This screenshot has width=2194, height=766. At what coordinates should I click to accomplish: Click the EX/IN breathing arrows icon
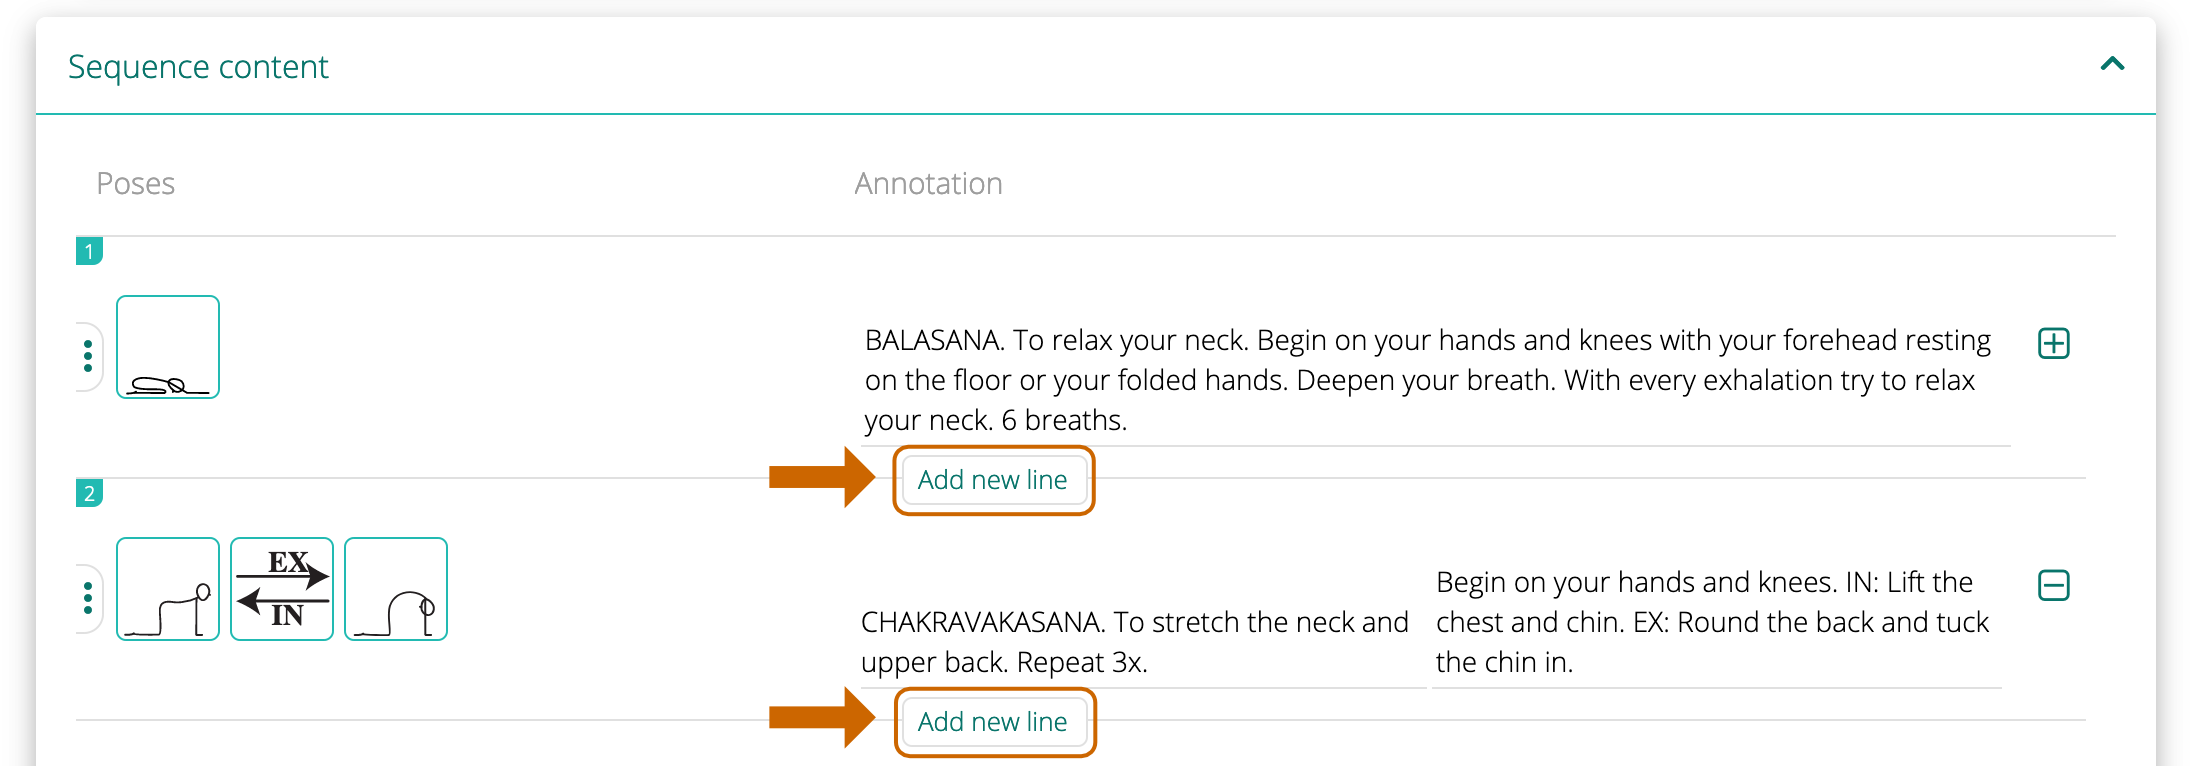(282, 589)
